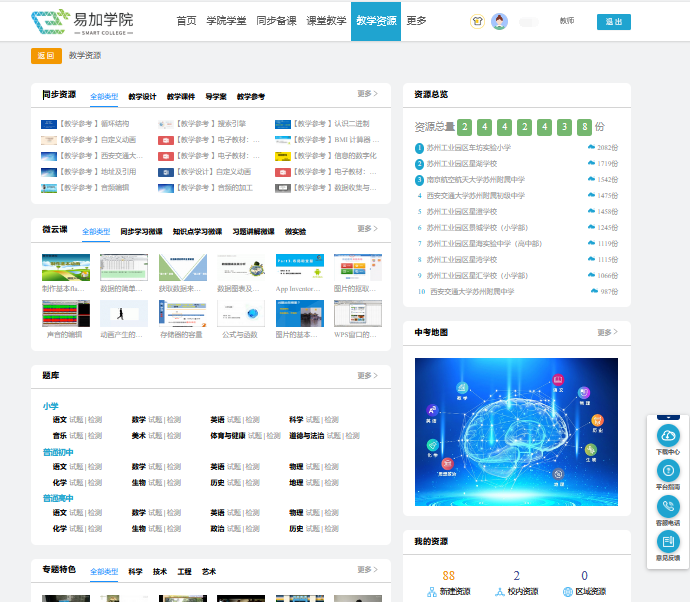Open 学院学堂 navigation item
Screen dimensions: 690x602
click(226, 21)
